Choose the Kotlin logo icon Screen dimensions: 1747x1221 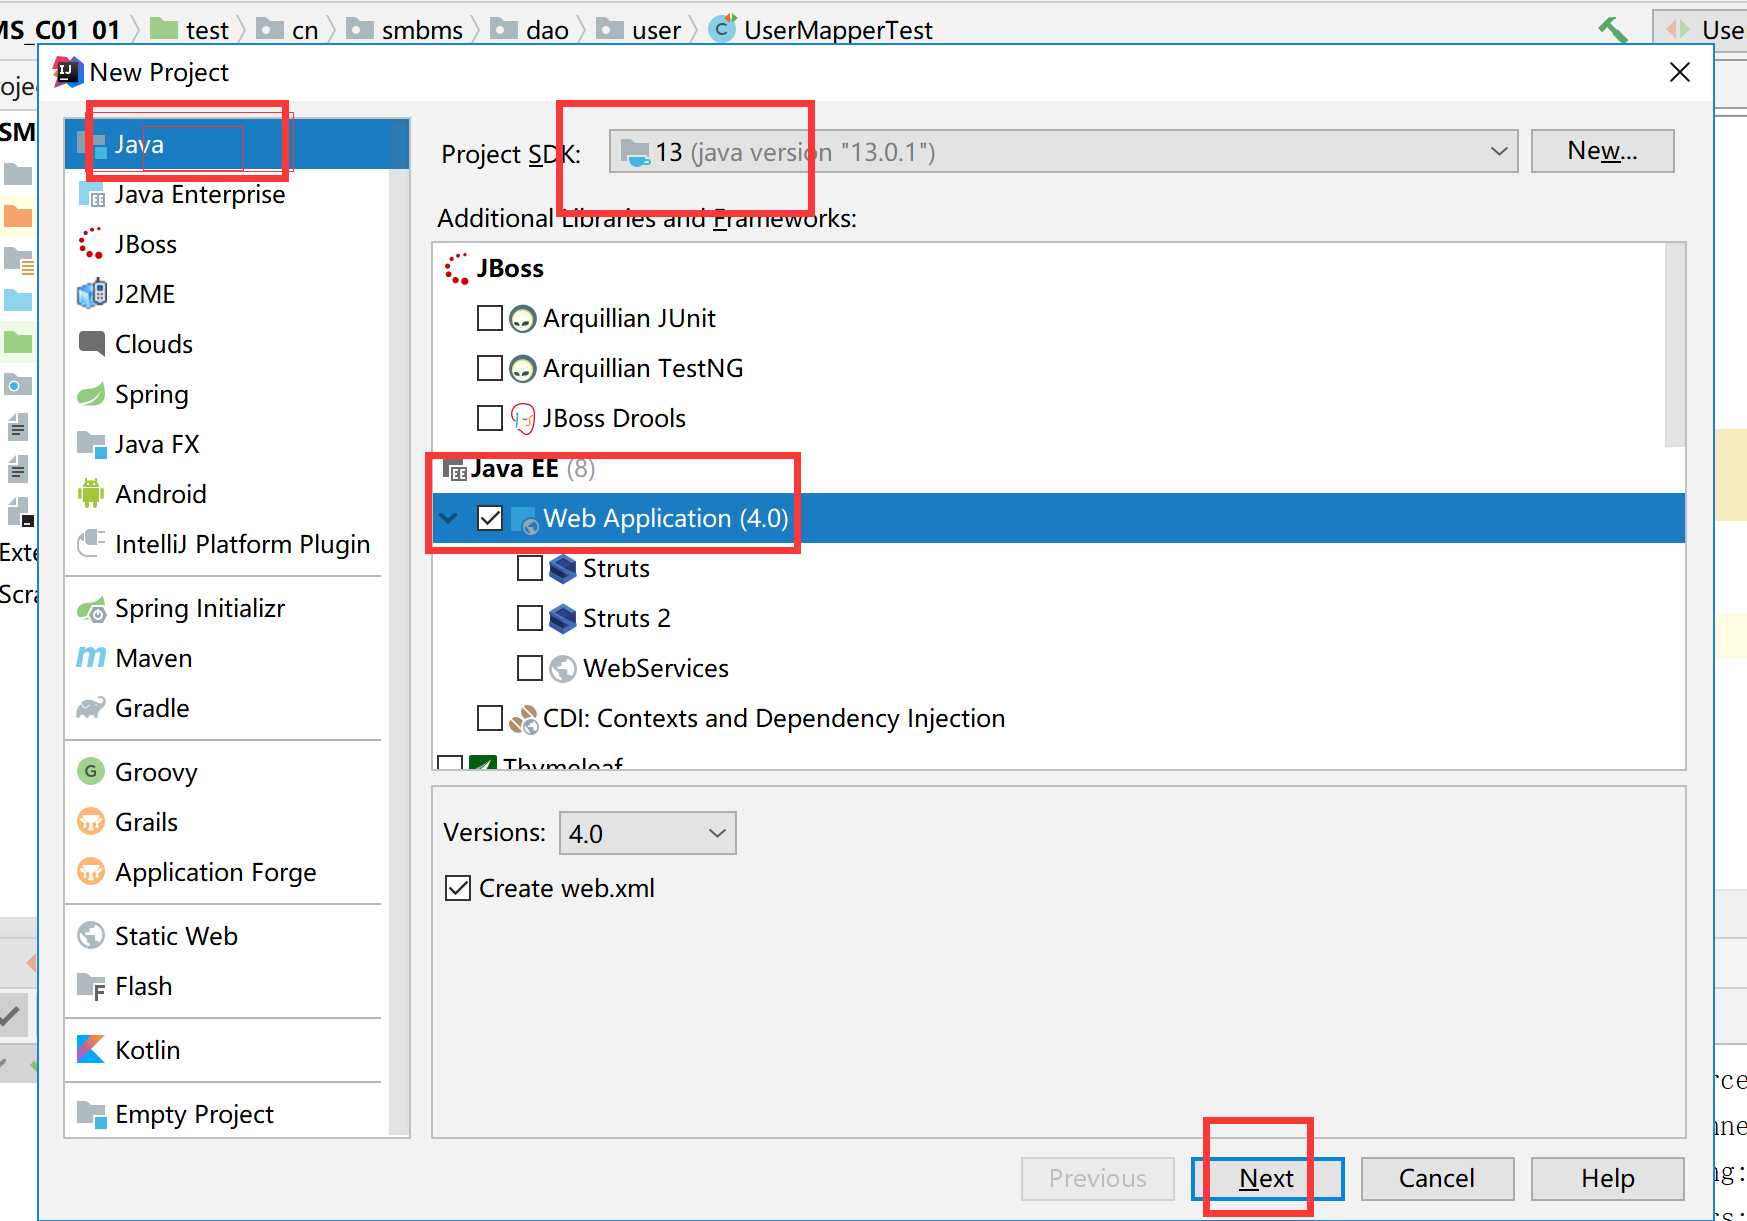click(91, 1050)
